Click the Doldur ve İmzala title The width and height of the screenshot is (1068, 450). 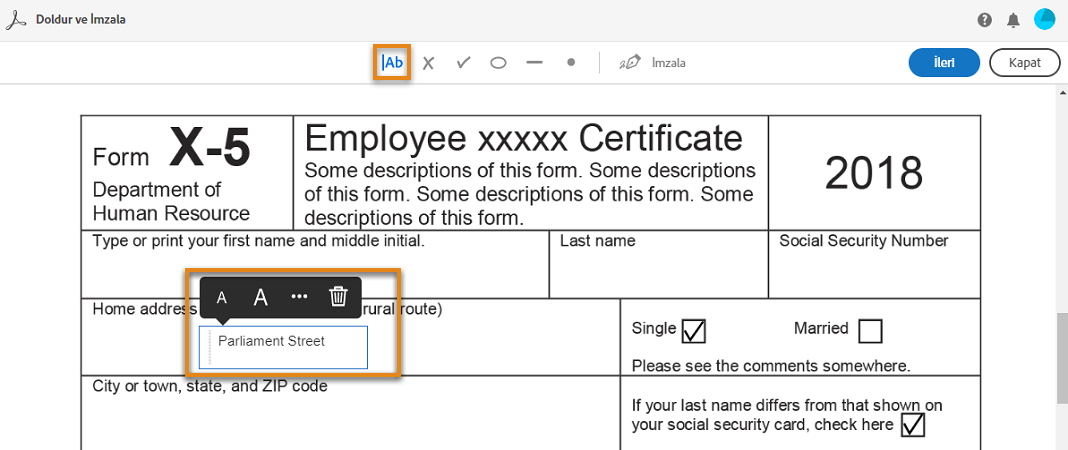(80, 20)
